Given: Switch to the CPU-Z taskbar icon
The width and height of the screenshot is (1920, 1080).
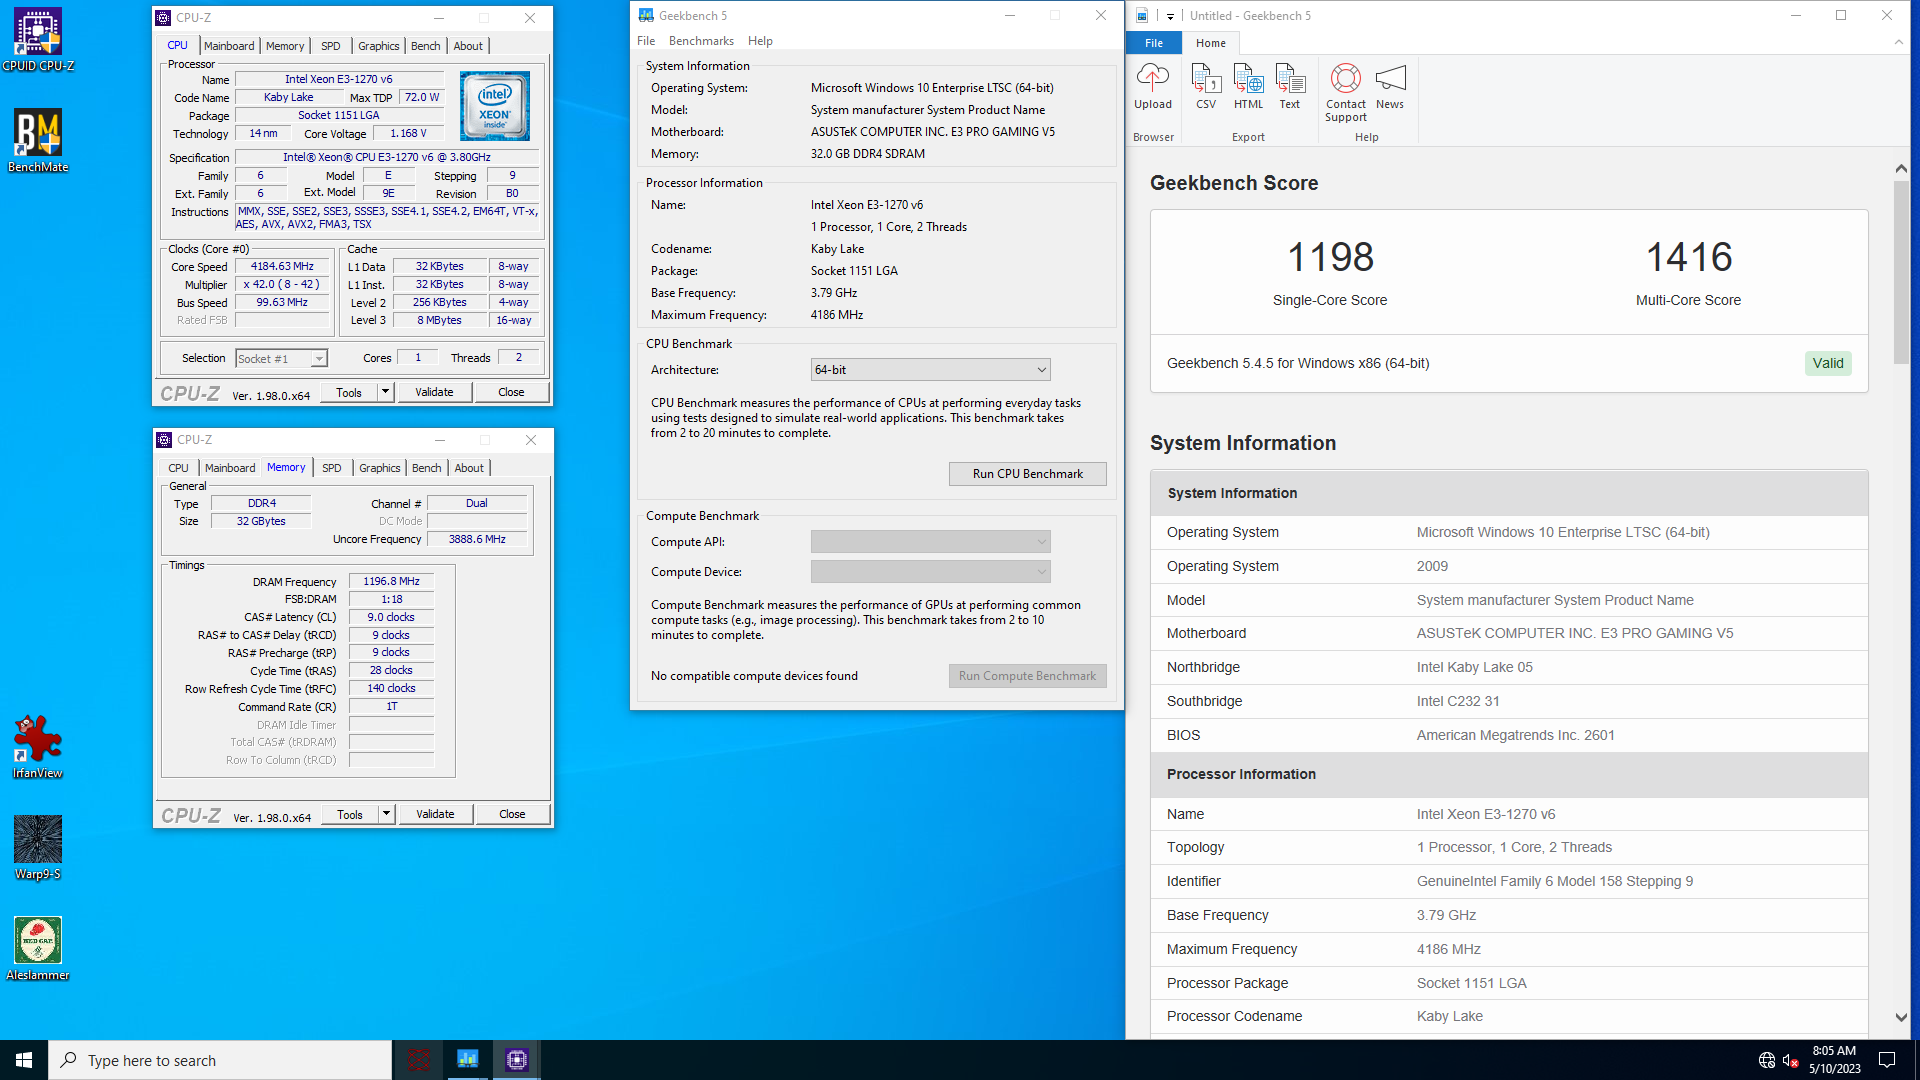Looking at the screenshot, I should (517, 1060).
